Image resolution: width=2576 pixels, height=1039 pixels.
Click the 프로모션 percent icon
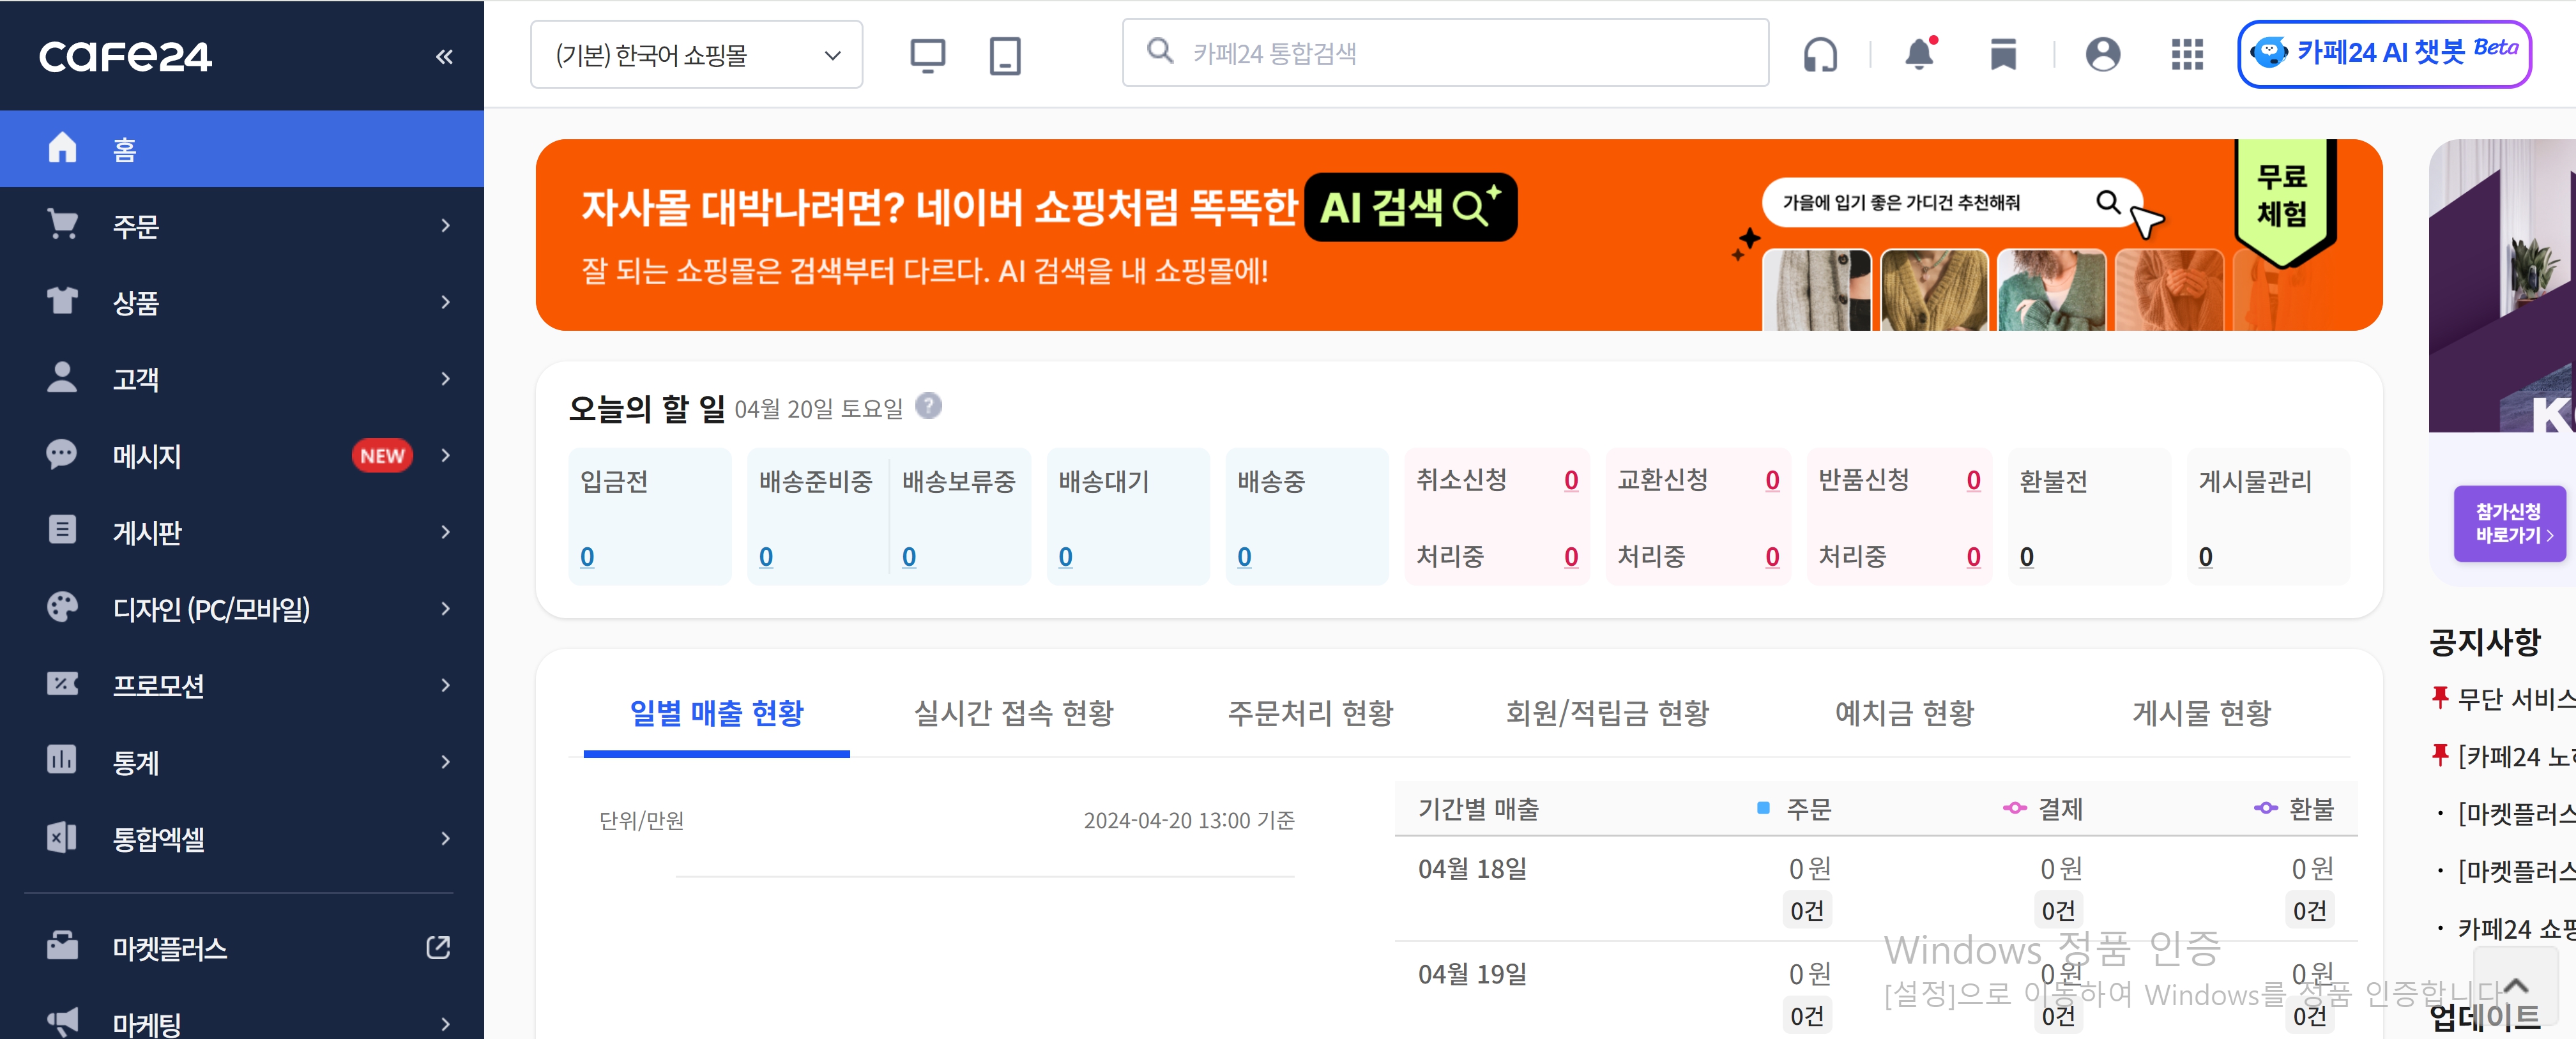tap(62, 684)
